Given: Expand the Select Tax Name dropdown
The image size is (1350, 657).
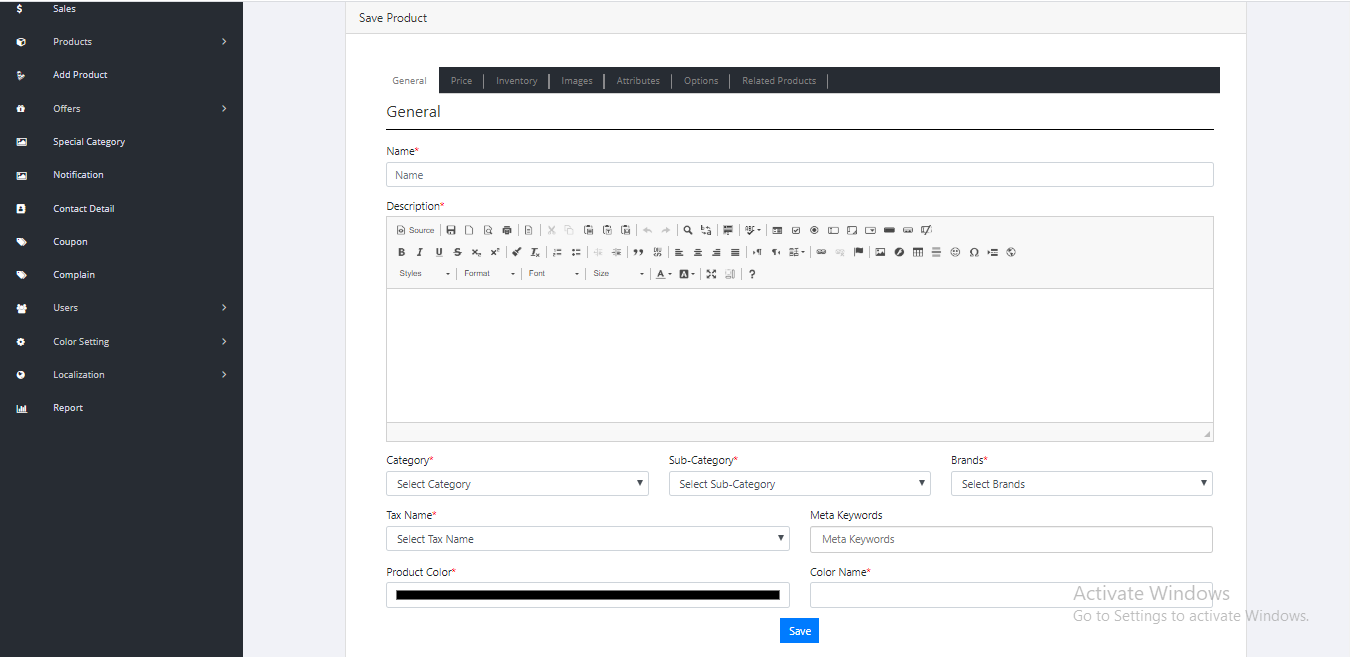Looking at the screenshot, I should [587, 539].
